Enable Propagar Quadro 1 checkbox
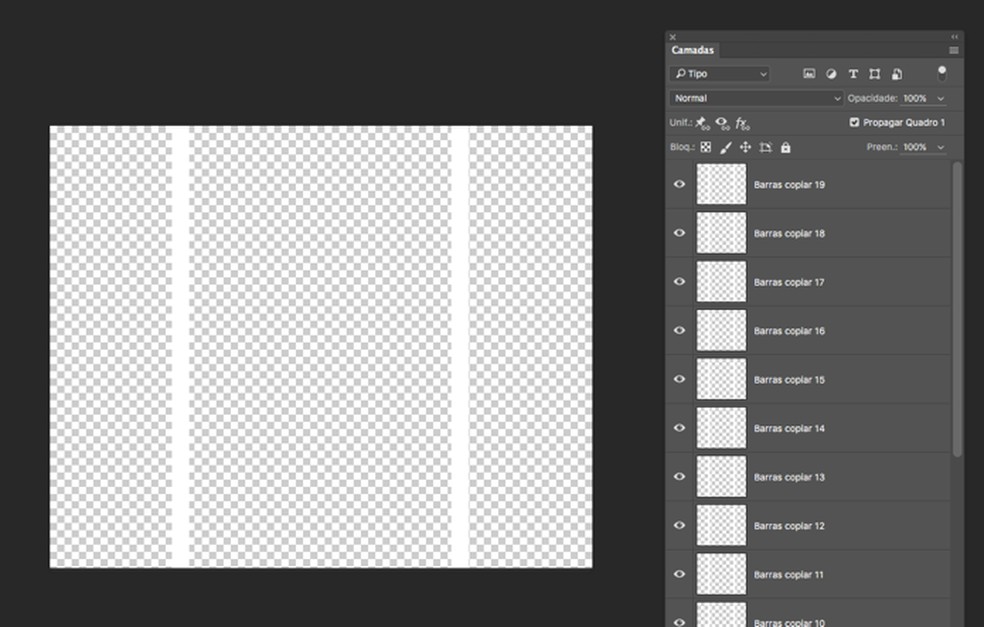984x627 pixels. (854, 122)
